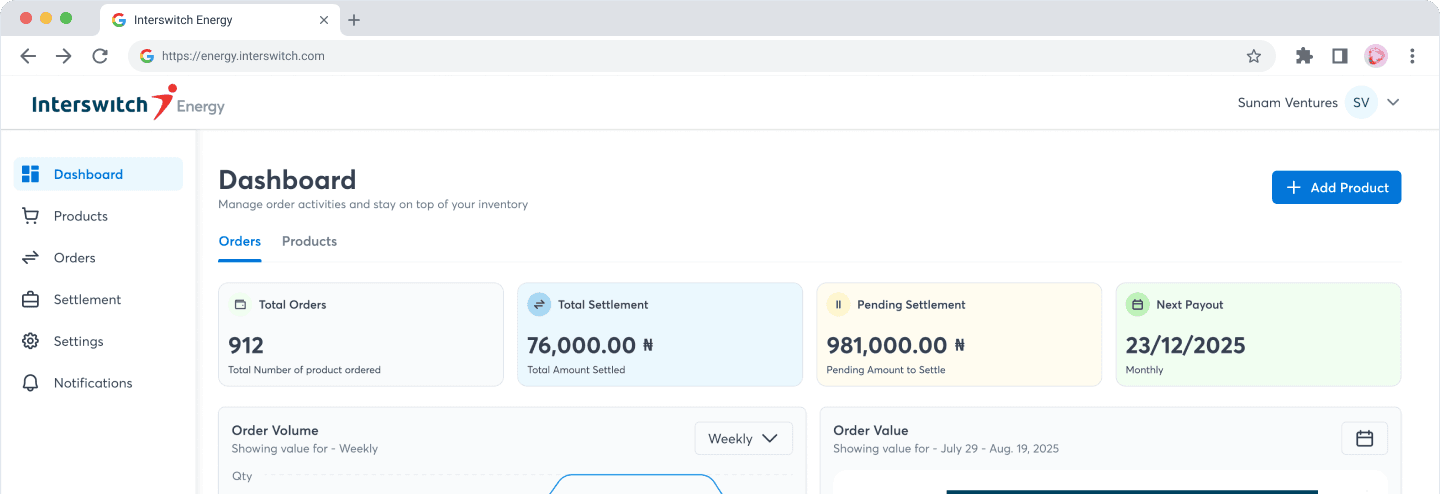1440x494 pixels.
Task: Click the Settings gear icon
Action: click(x=30, y=341)
